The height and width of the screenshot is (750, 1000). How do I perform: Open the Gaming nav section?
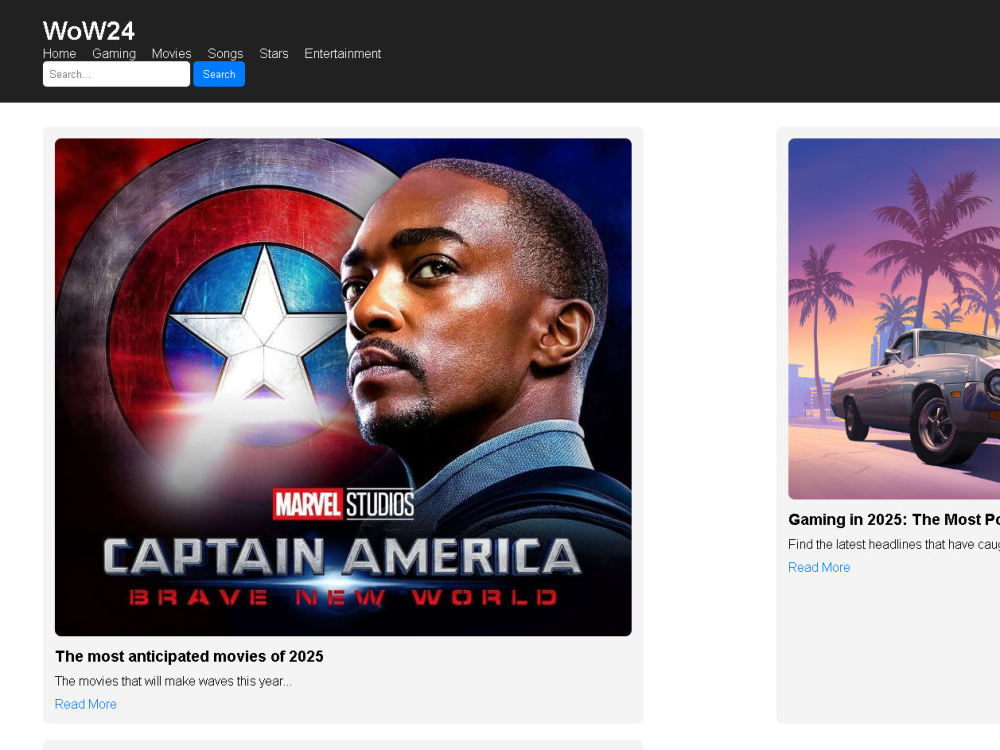tap(114, 54)
